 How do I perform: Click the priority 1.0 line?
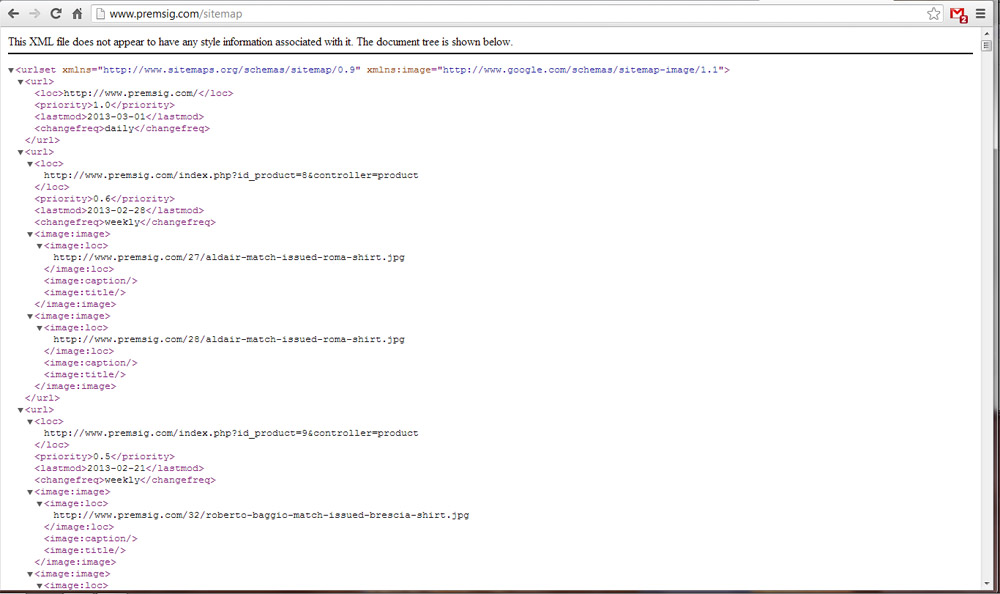point(105,105)
